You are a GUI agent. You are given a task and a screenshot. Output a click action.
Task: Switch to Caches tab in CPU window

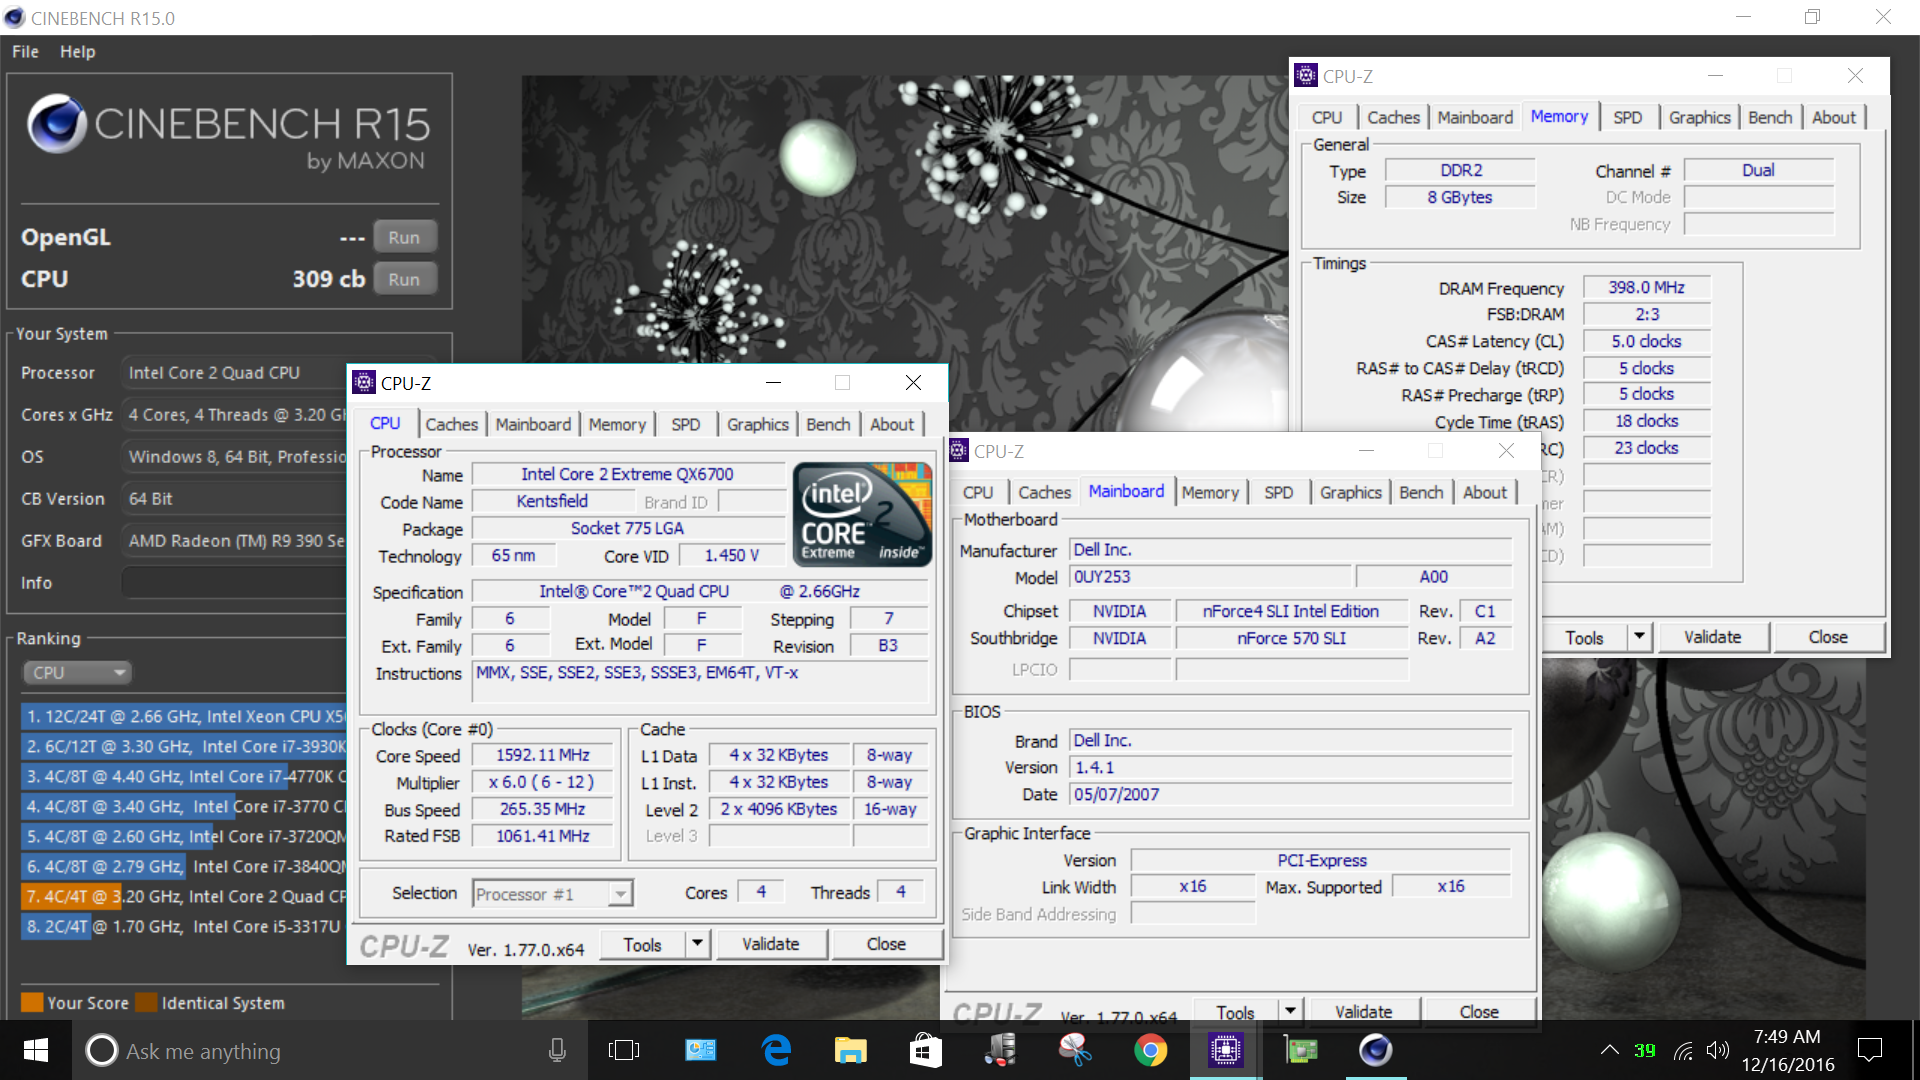click(x=451, y=424)
